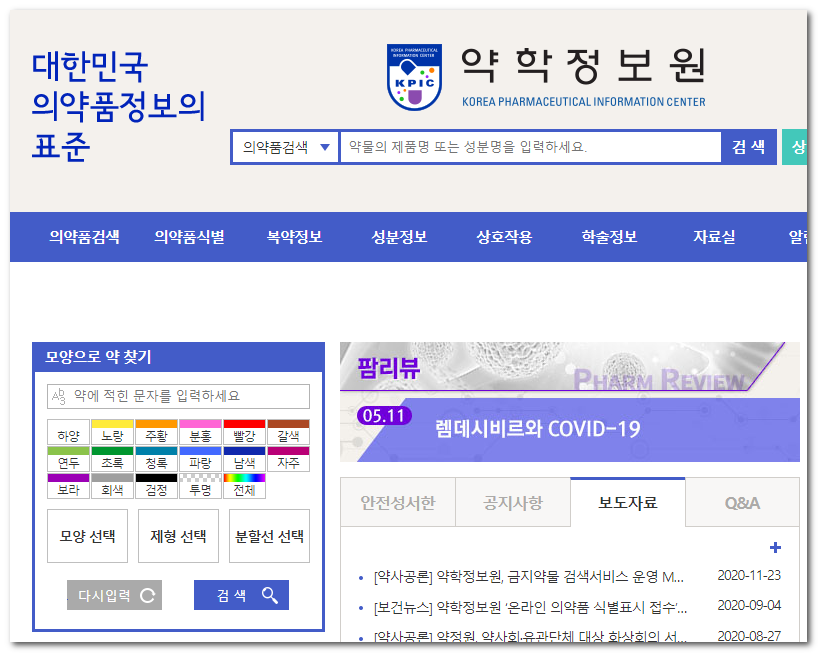Select the 자주 (magenta) color swatch

[x=288, y=459]
